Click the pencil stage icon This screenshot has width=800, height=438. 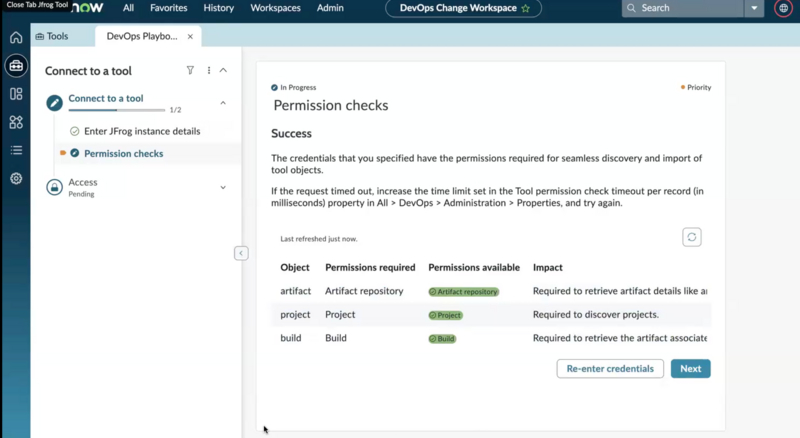[54, 103]
